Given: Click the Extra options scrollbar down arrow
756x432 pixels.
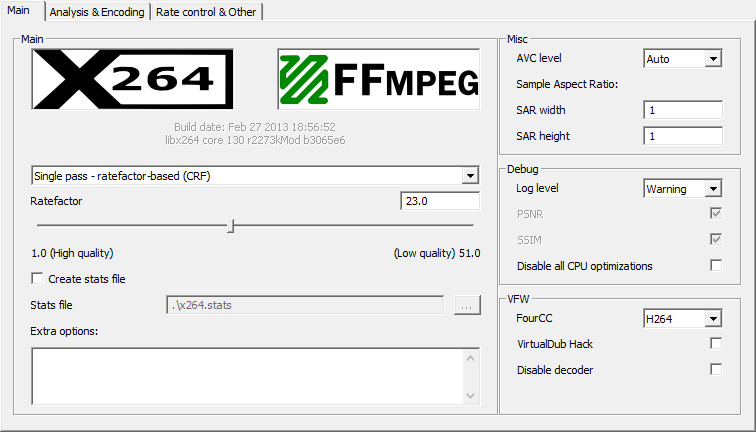Looking at the screenshot, I should coord(471,396).
